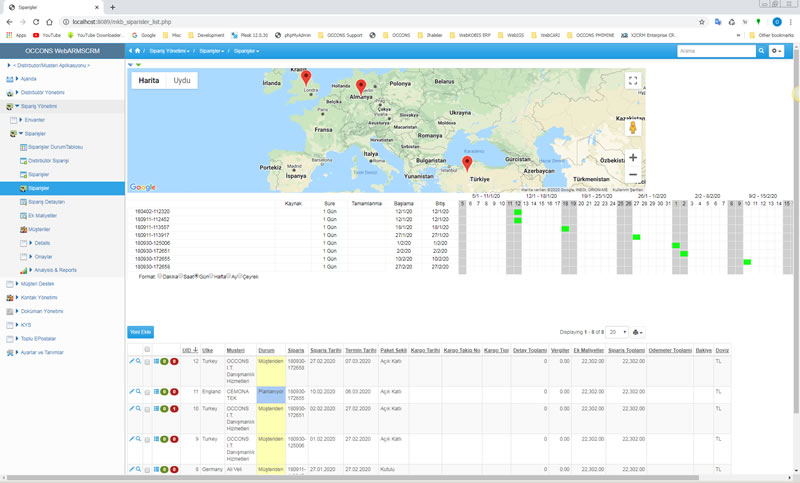Viewport: 800px width, 483px height.
Task: Edit the UID 12 order with pencil icon
Action: (x=132, y=361)
